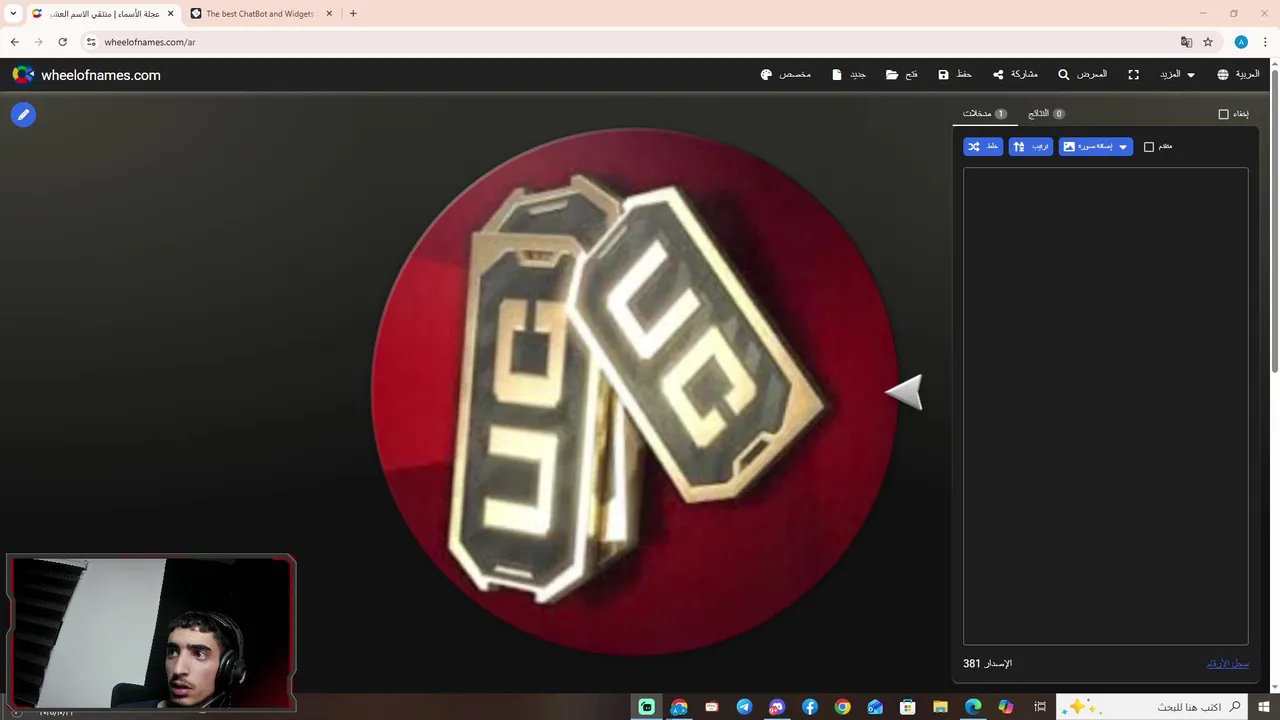
Task: Expand the المزيد (More) menu
Action: (x=1177, y=75)
